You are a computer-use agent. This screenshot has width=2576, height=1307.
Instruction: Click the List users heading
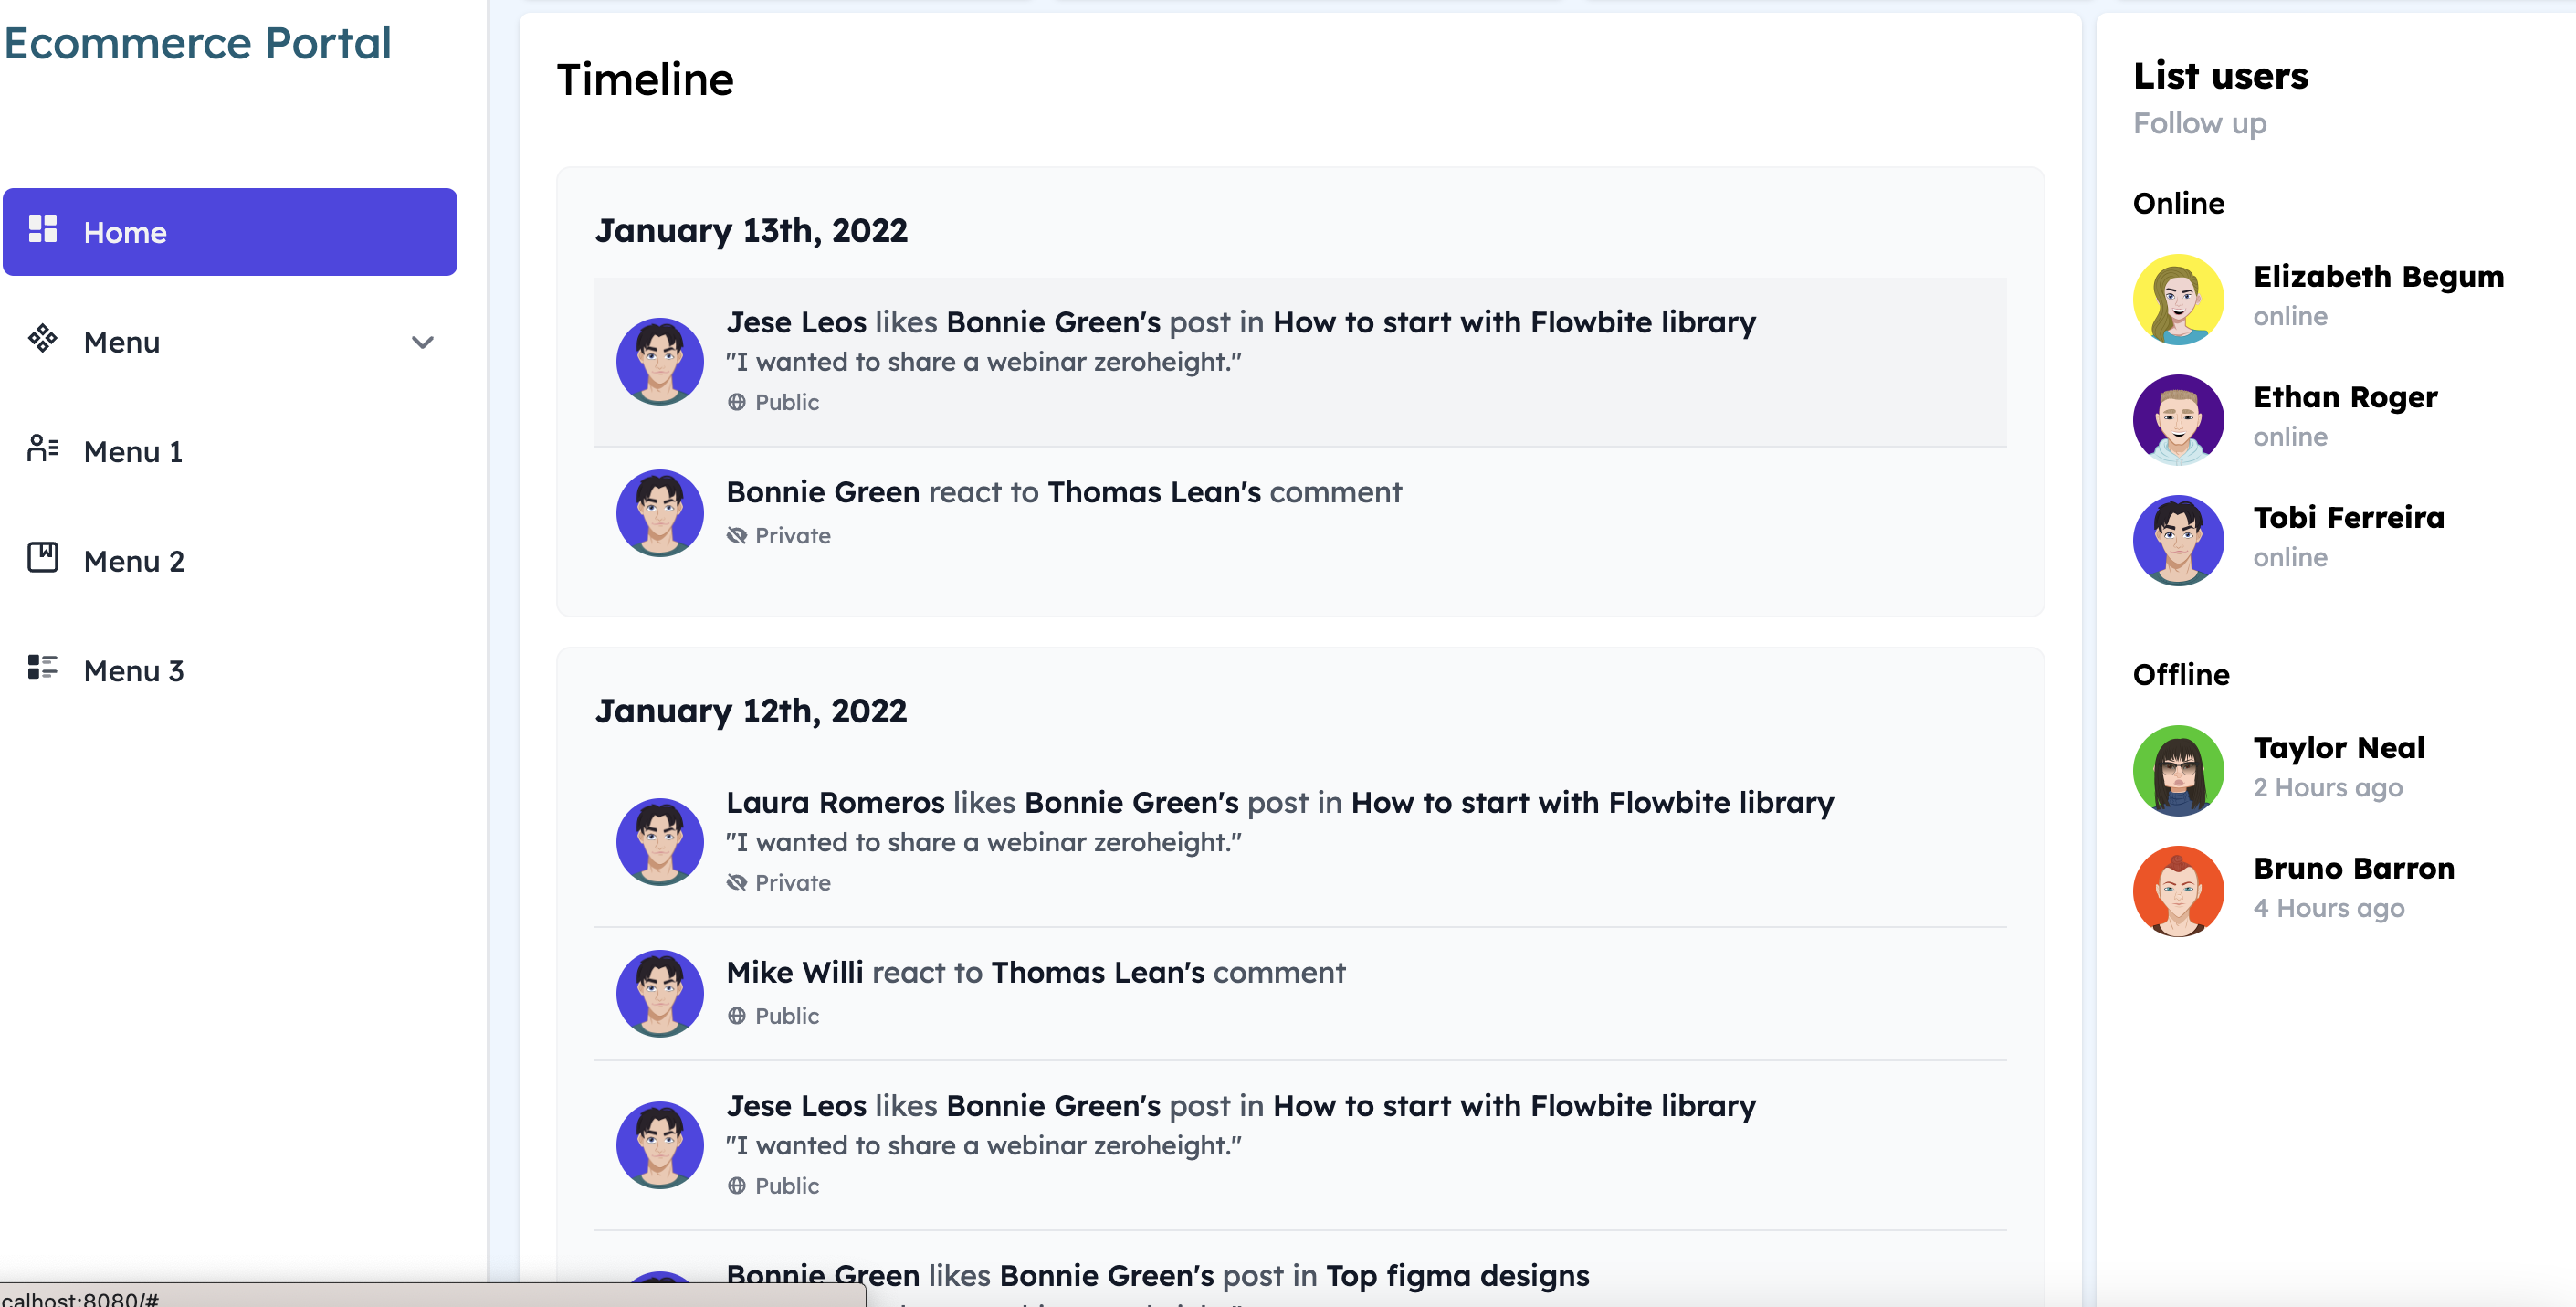2220,76
